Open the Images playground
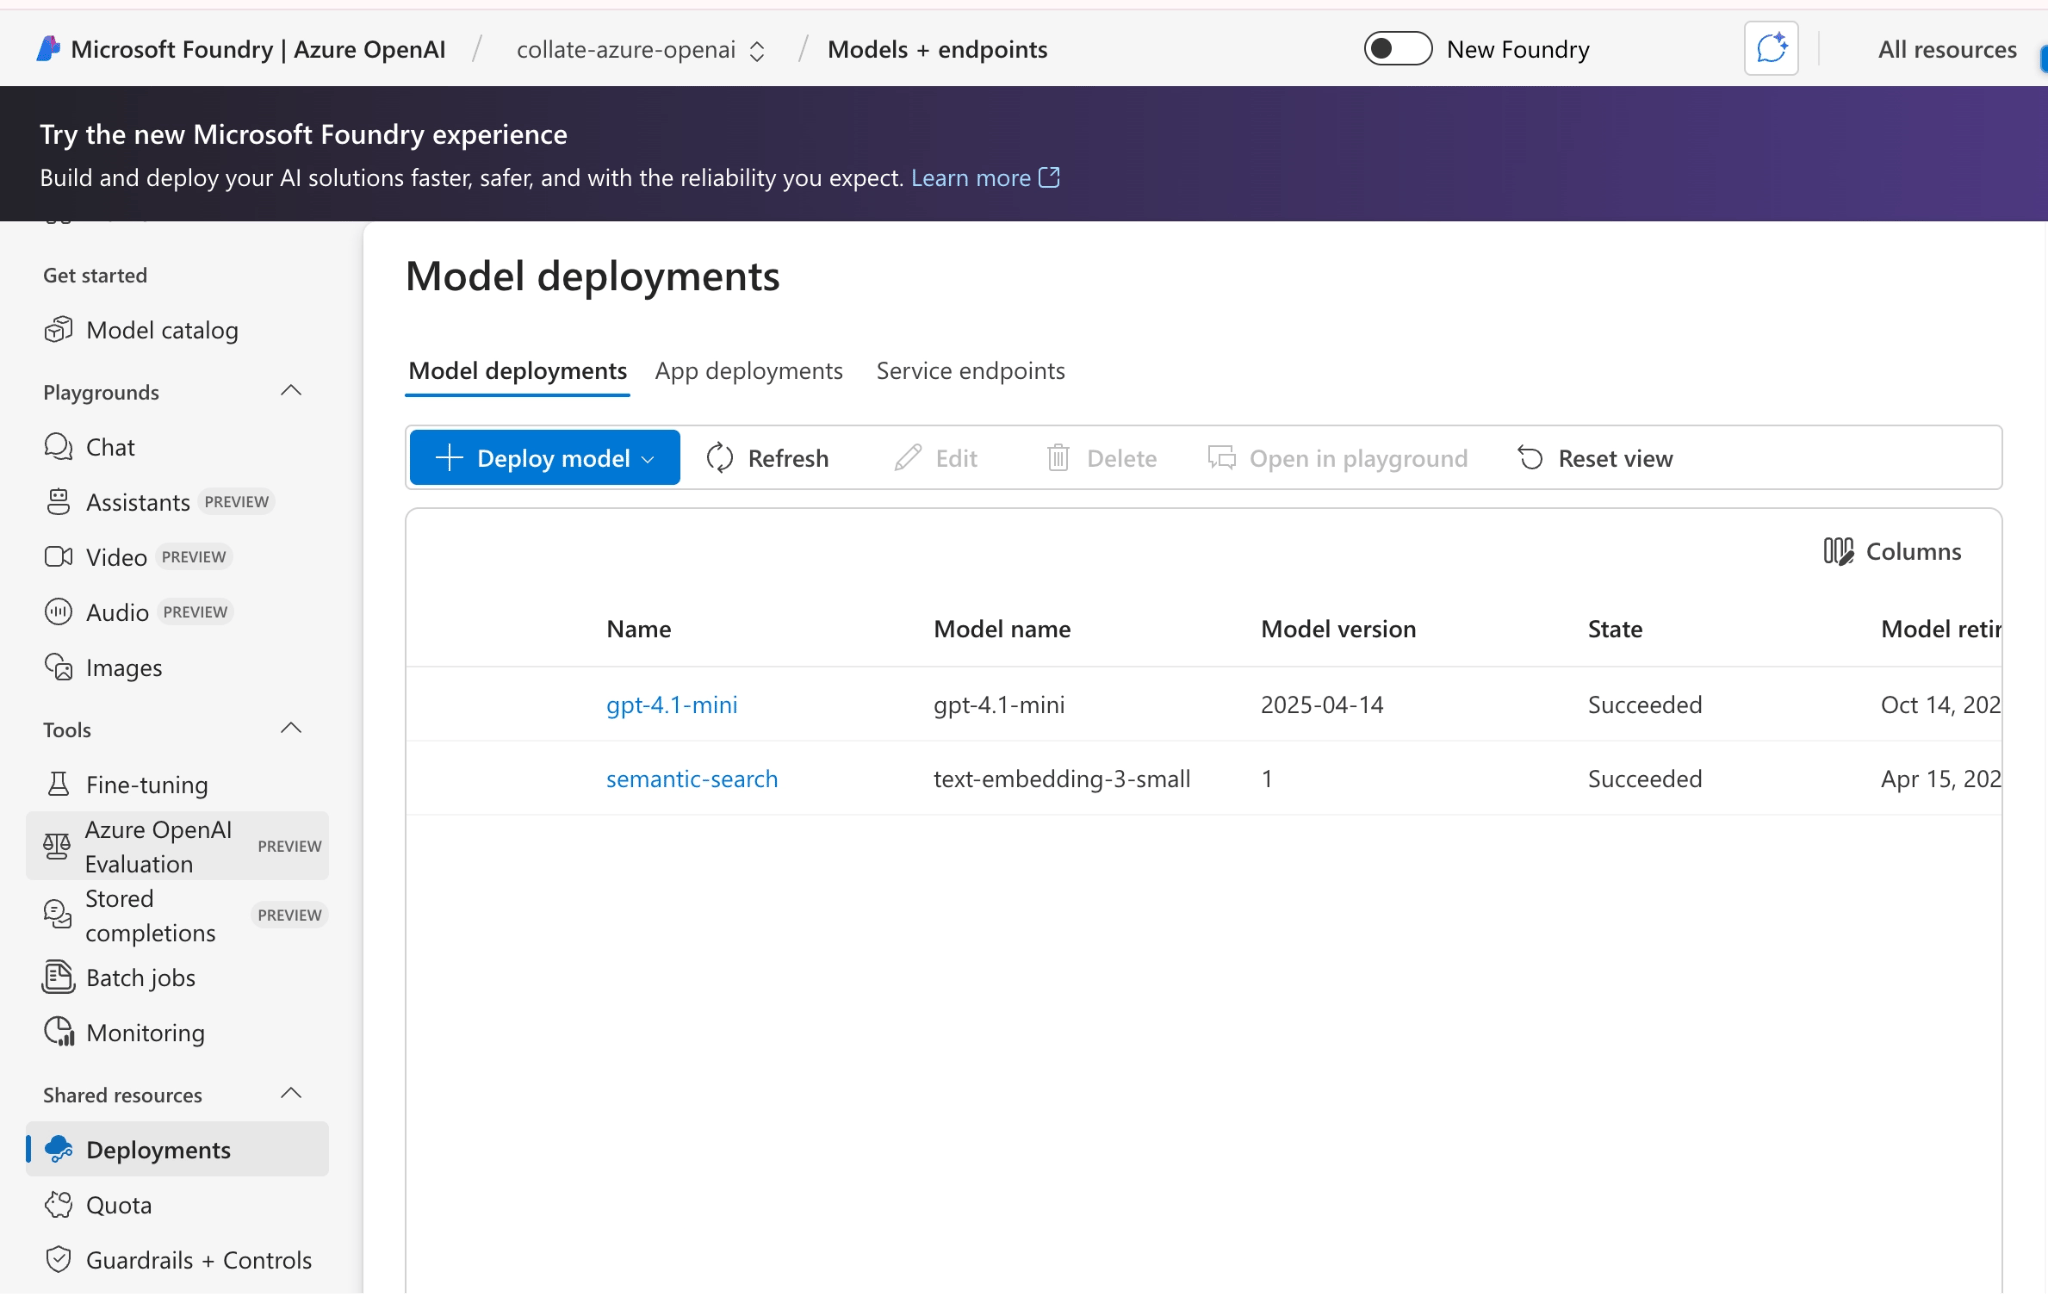2048x1294 pixels. click(x=104, y=667)
